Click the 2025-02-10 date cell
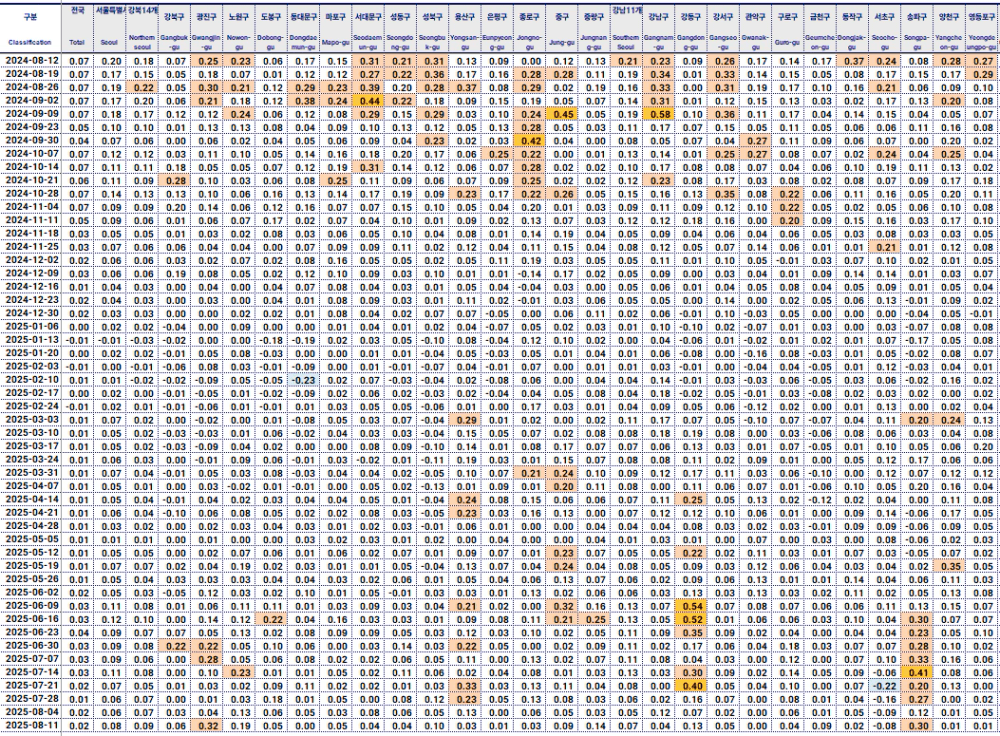 31,379
